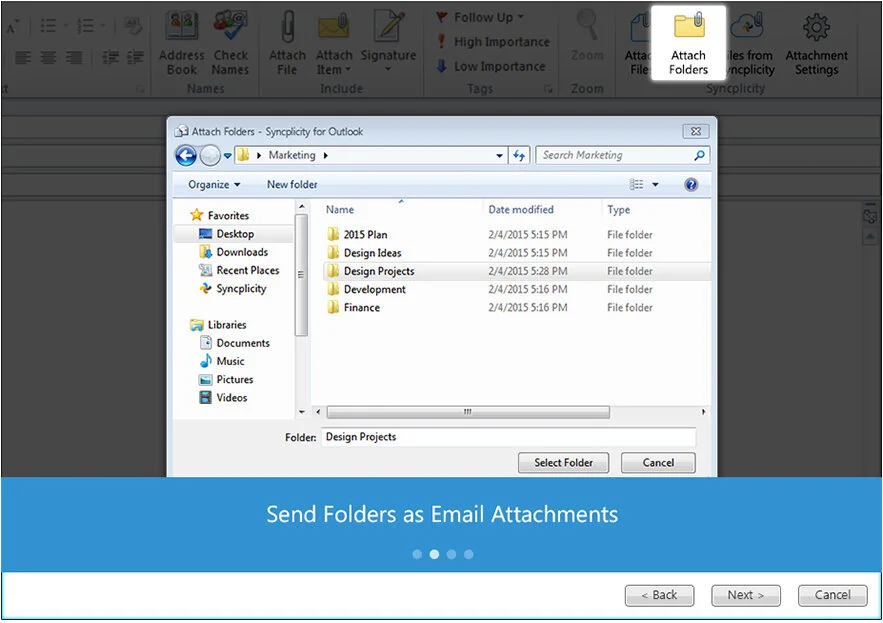Click the Next > wizard button

(x=746, y=595)
